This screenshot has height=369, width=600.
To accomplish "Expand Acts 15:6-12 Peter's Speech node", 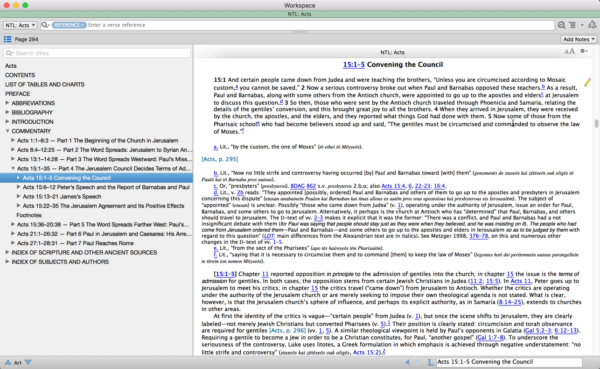I will click(18, 187).
